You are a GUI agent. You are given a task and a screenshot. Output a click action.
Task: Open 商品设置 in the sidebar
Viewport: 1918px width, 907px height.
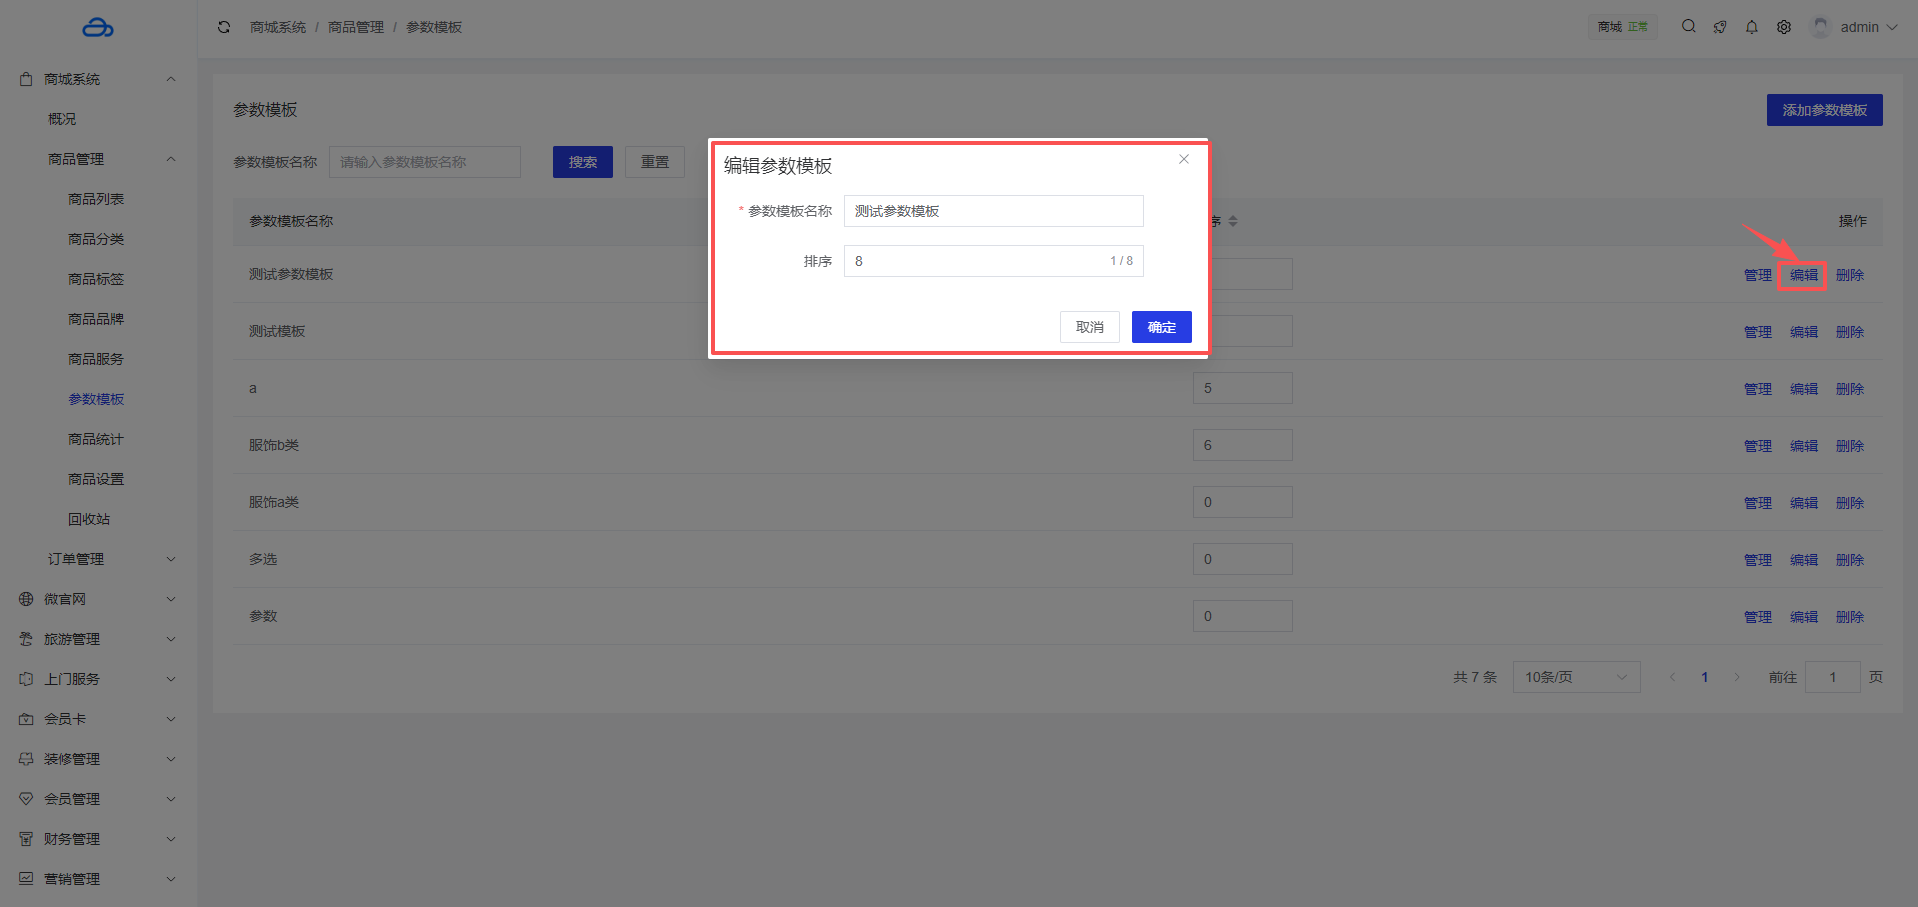pos(96,479)
